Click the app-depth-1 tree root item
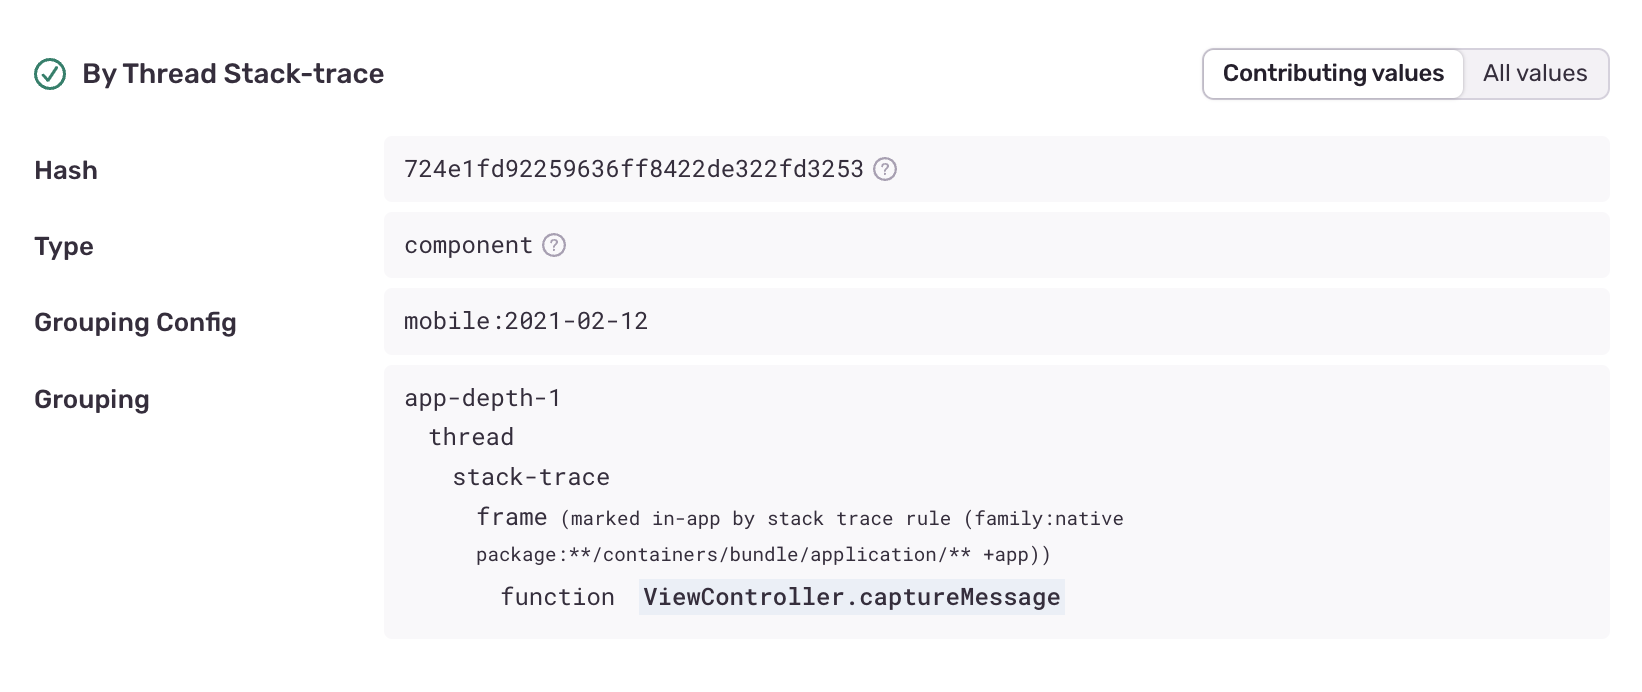The width and height of the screenshot is (1642, 692). tap(481, 397)
